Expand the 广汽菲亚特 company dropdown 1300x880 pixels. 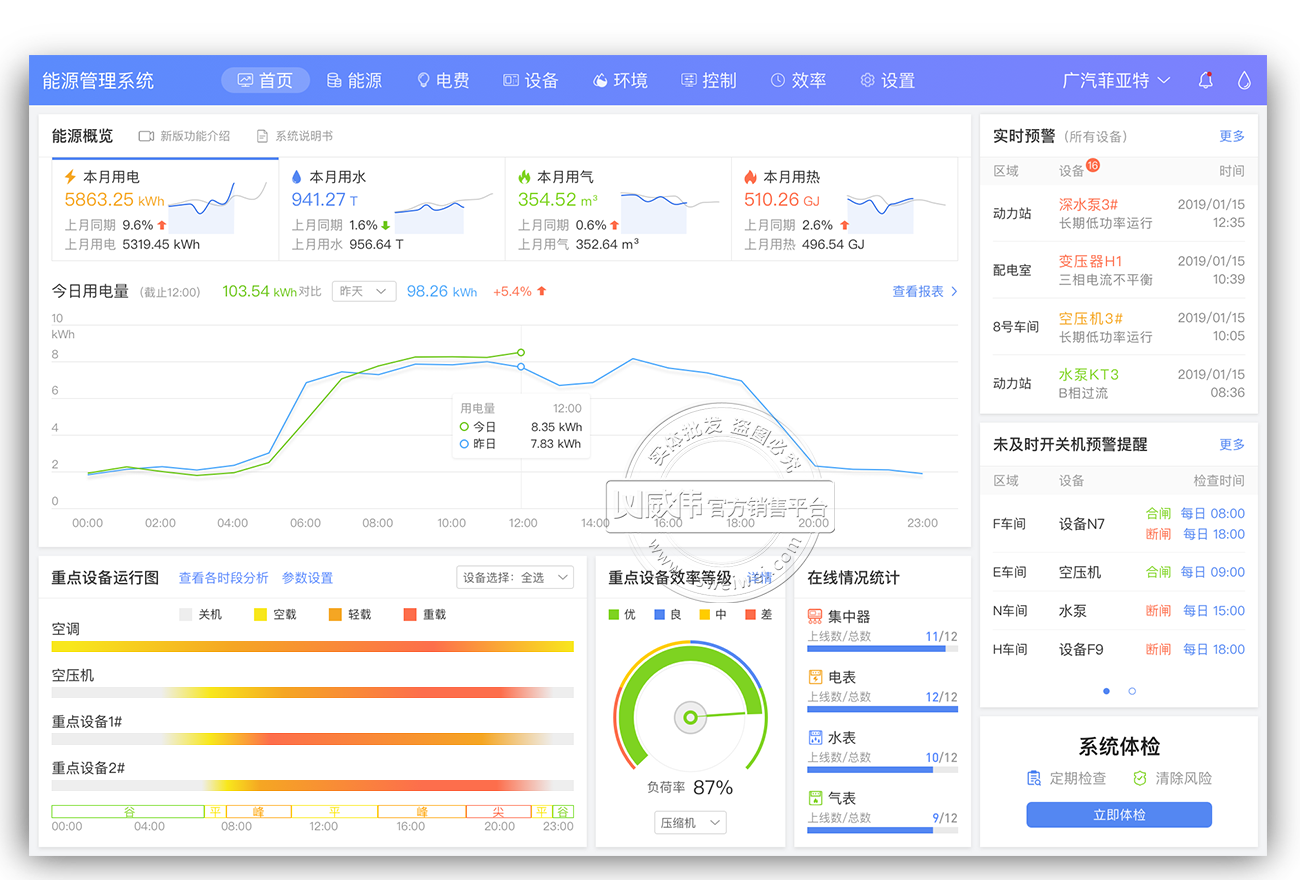pyautogui.click(x=1116, y=80)
